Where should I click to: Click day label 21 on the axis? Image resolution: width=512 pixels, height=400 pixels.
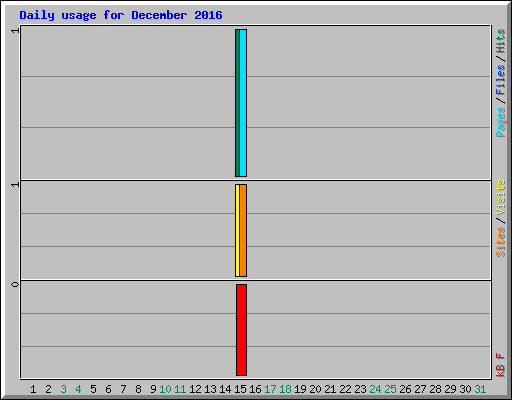click(330, 389)
